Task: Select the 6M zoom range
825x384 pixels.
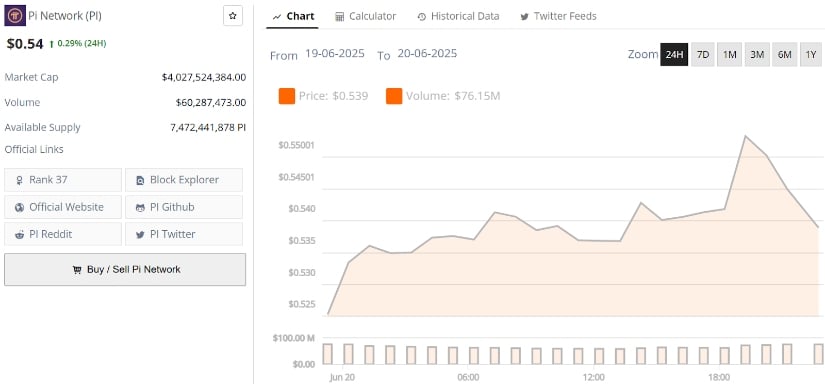Action: 784,54
